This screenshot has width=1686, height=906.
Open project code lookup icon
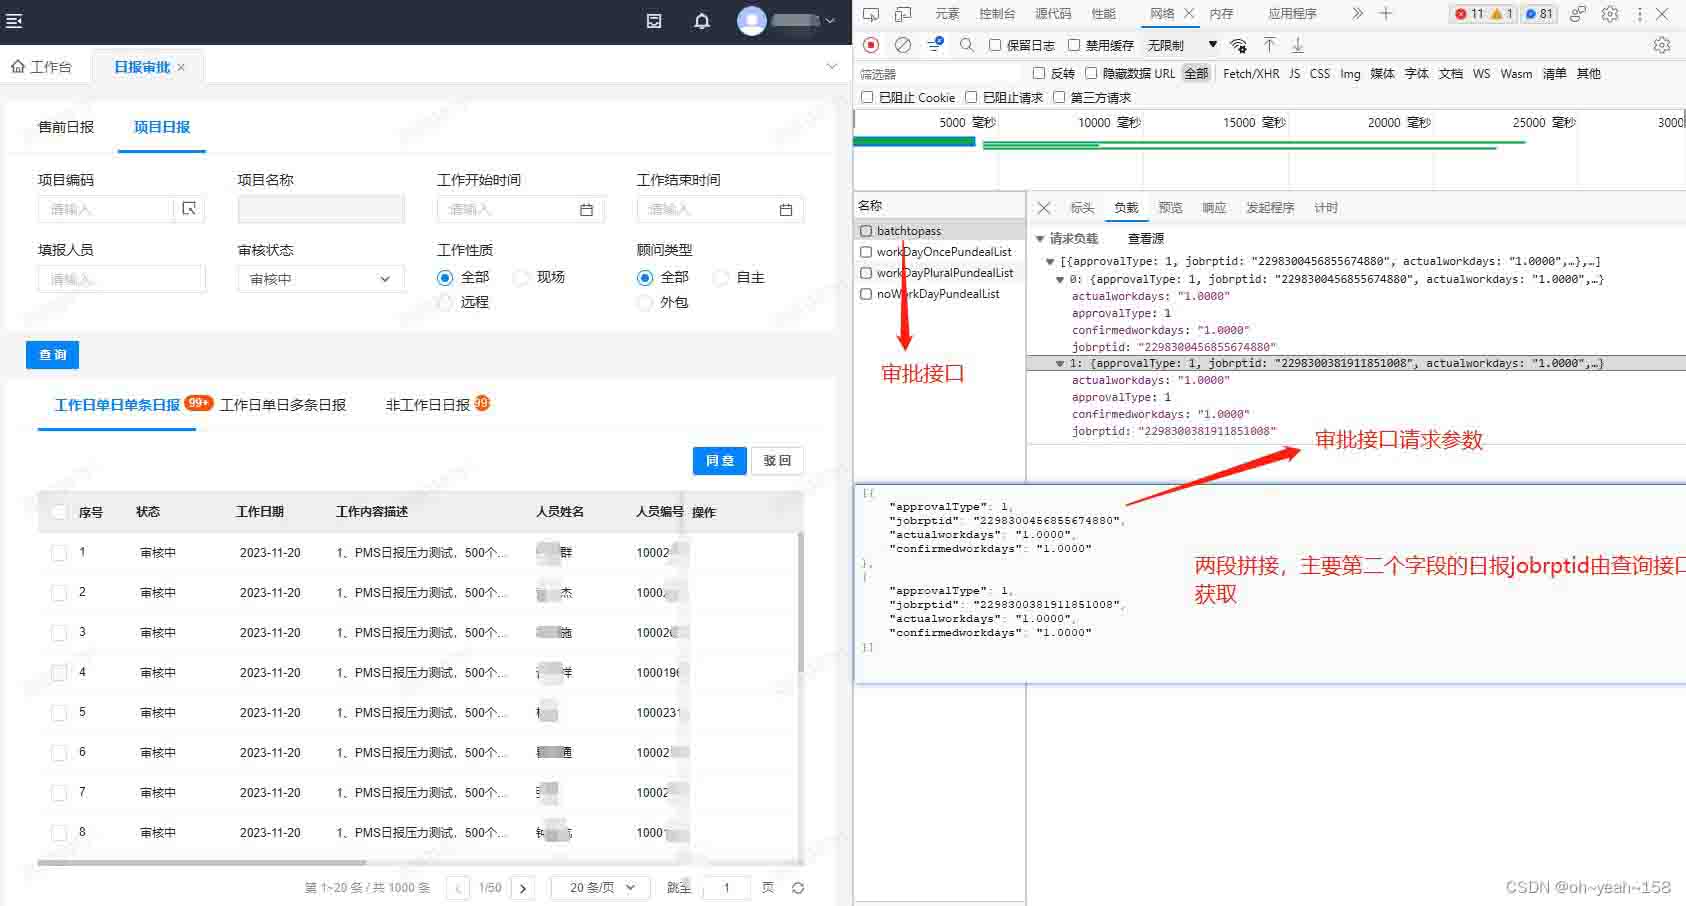click(189, 208)
